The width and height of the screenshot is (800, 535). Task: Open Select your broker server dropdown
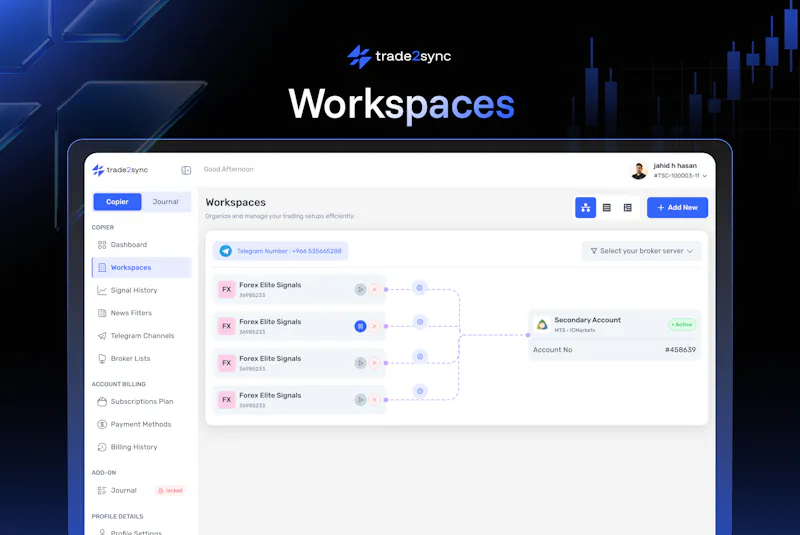[642, 251]
